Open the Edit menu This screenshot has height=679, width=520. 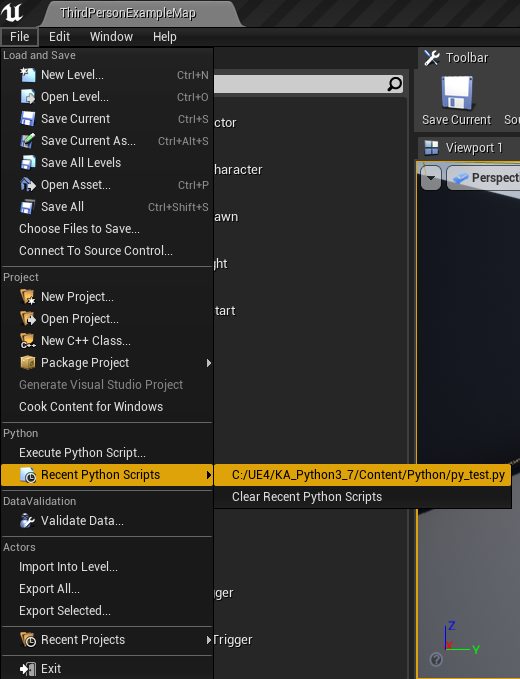pyautogui.click(x=59, y=37)
